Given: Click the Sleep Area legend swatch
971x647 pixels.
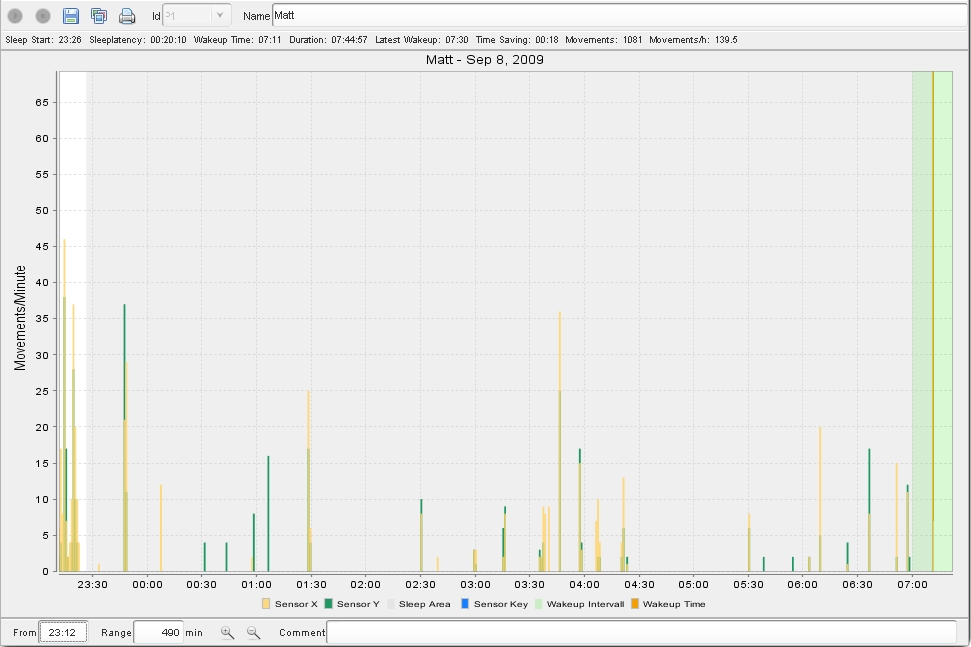Looking at the screenshot, I should (391, 604).
